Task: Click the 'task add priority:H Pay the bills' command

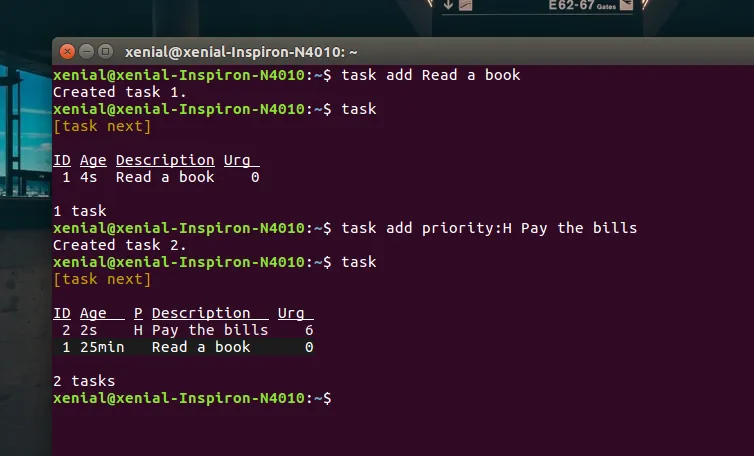Action: tap(489, 228)
